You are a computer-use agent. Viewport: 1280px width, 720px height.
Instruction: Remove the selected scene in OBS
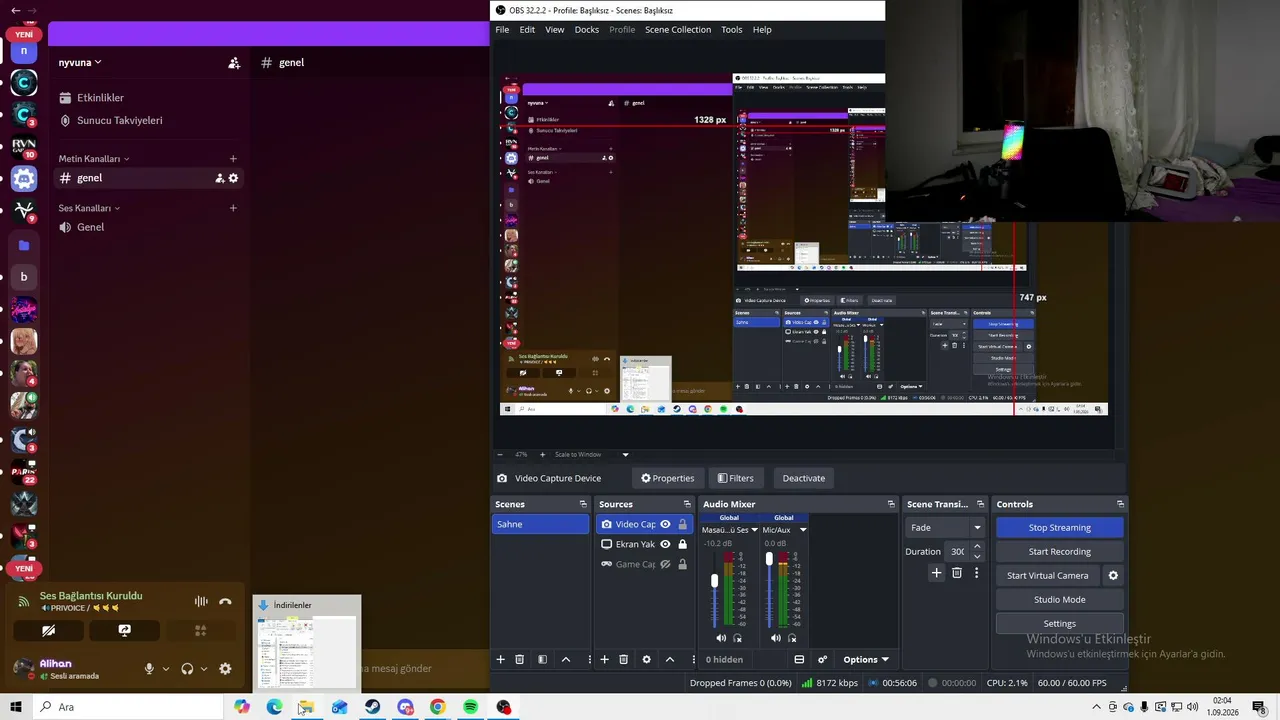pyautogui.click(x=519, y=659)
